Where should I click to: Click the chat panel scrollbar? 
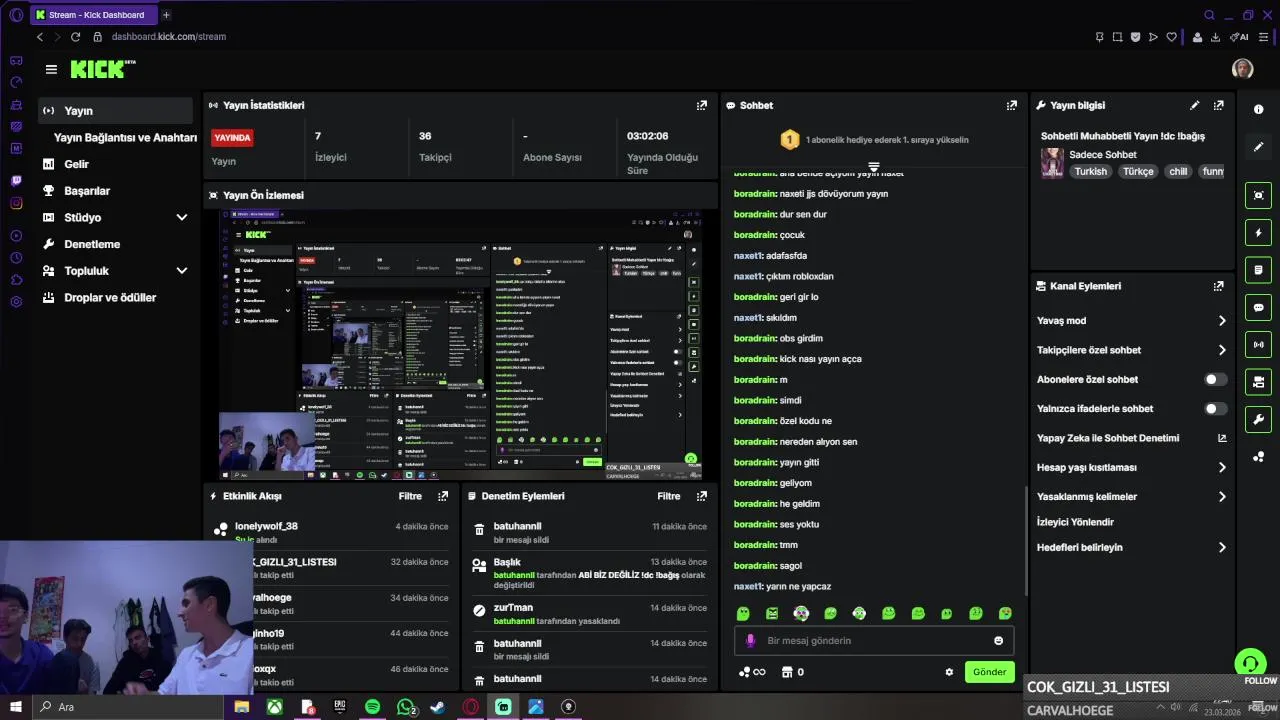coord(1026,540)
